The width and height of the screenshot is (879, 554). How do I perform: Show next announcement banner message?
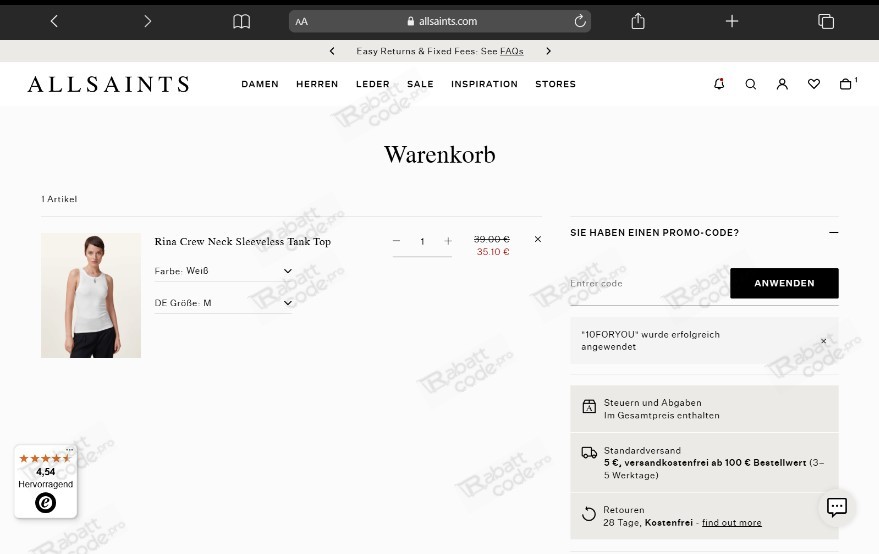pyautogui.click(x=548, y=51)
